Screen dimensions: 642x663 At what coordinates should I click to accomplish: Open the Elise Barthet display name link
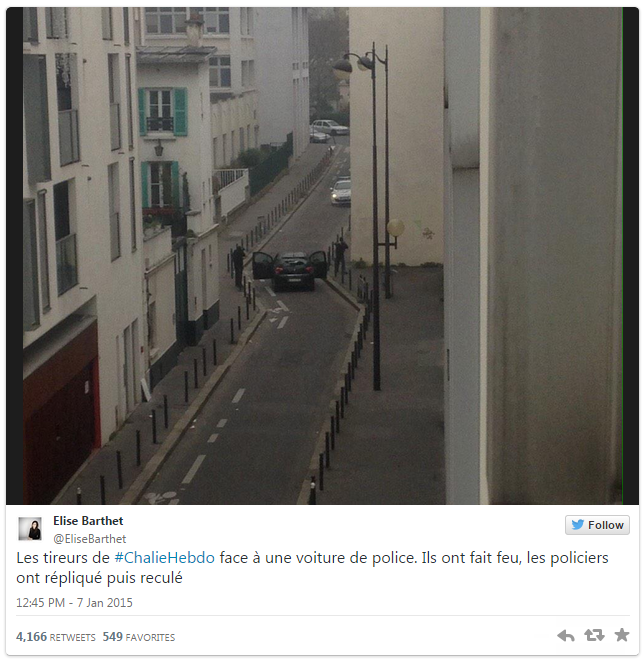coord(88,521)
